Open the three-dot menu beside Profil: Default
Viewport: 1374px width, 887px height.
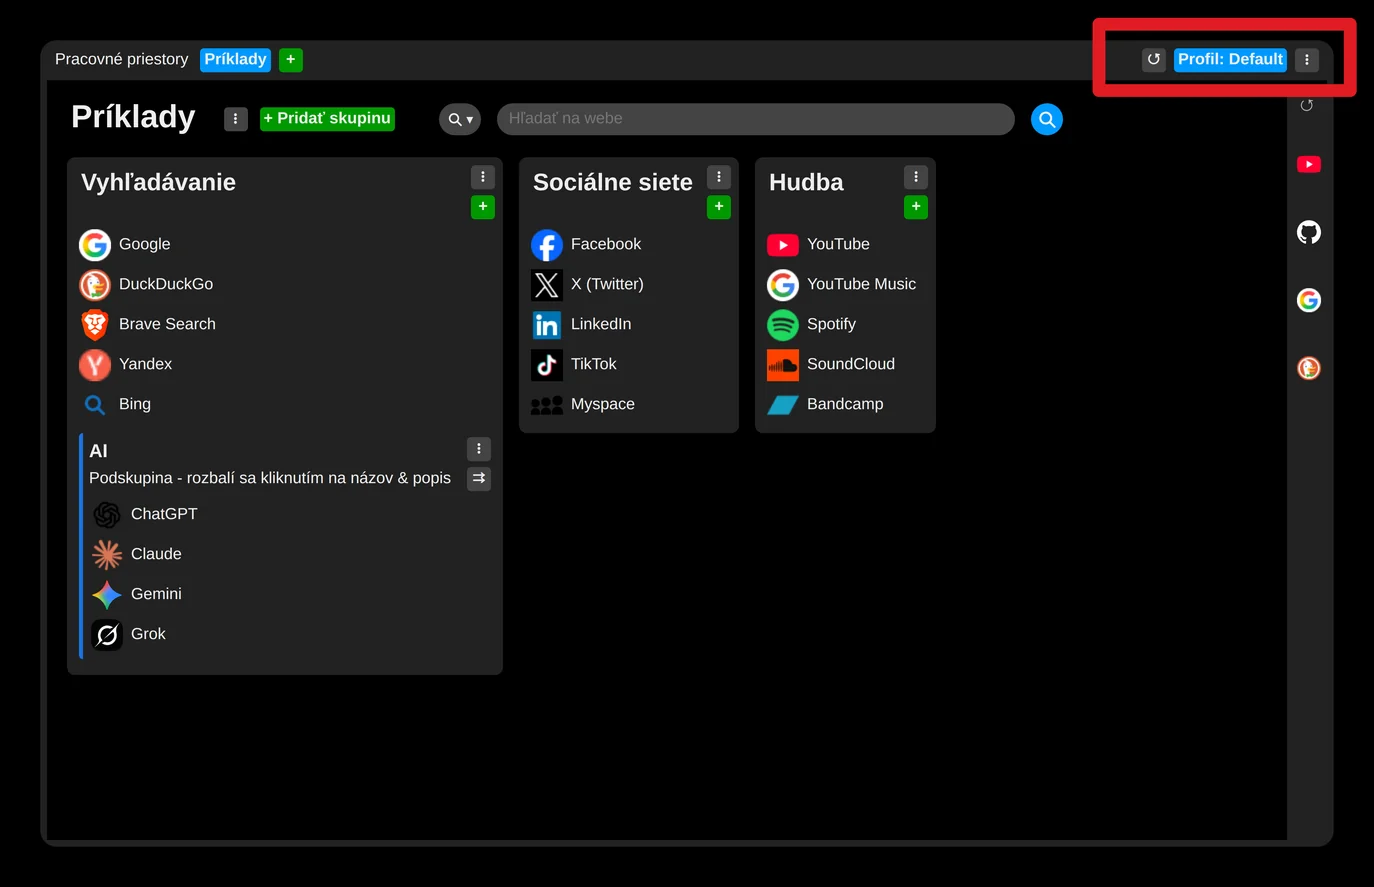pos(1307,59)
